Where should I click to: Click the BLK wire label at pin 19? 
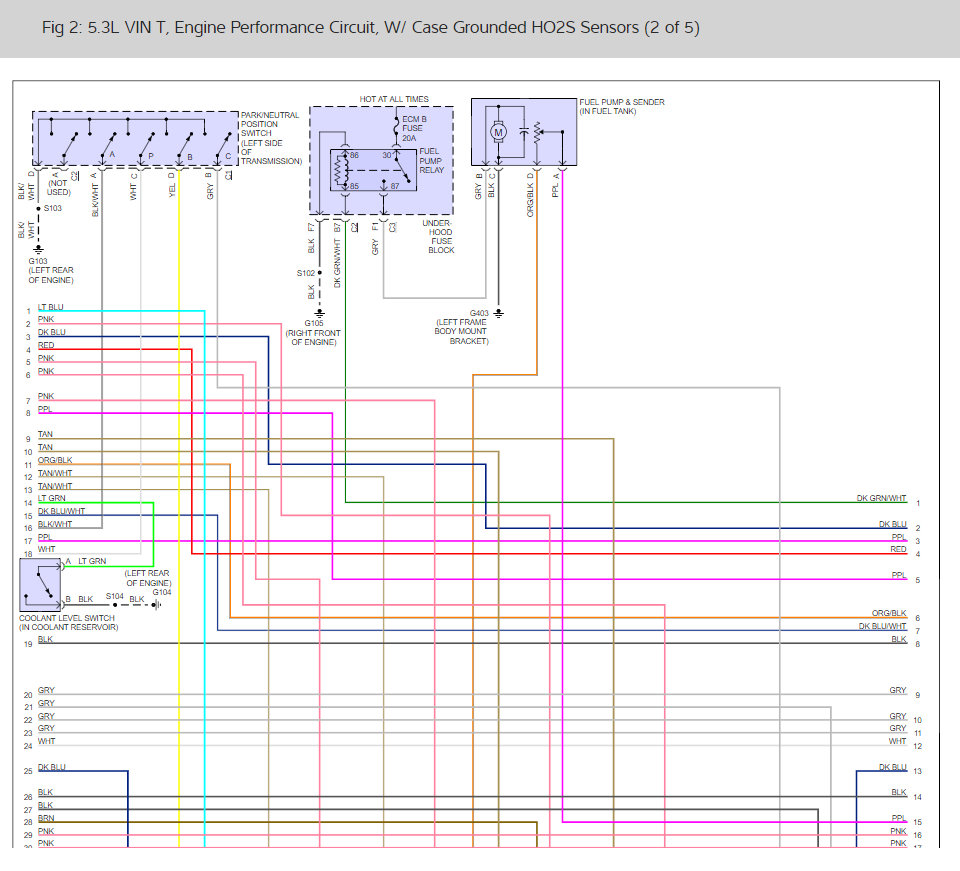(45, 639)
